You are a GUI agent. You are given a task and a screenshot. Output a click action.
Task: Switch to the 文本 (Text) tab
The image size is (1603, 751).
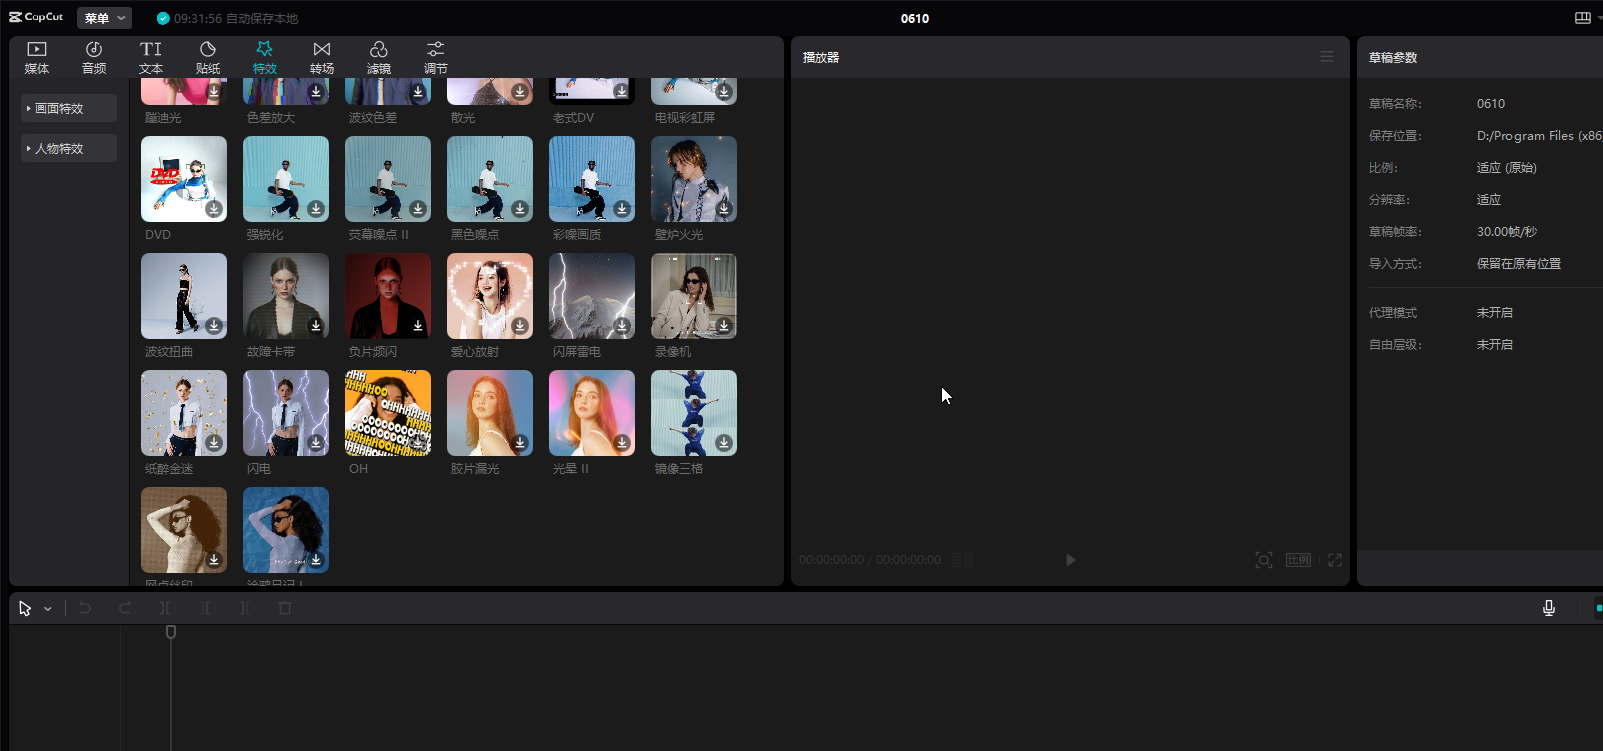coord(151,57)
